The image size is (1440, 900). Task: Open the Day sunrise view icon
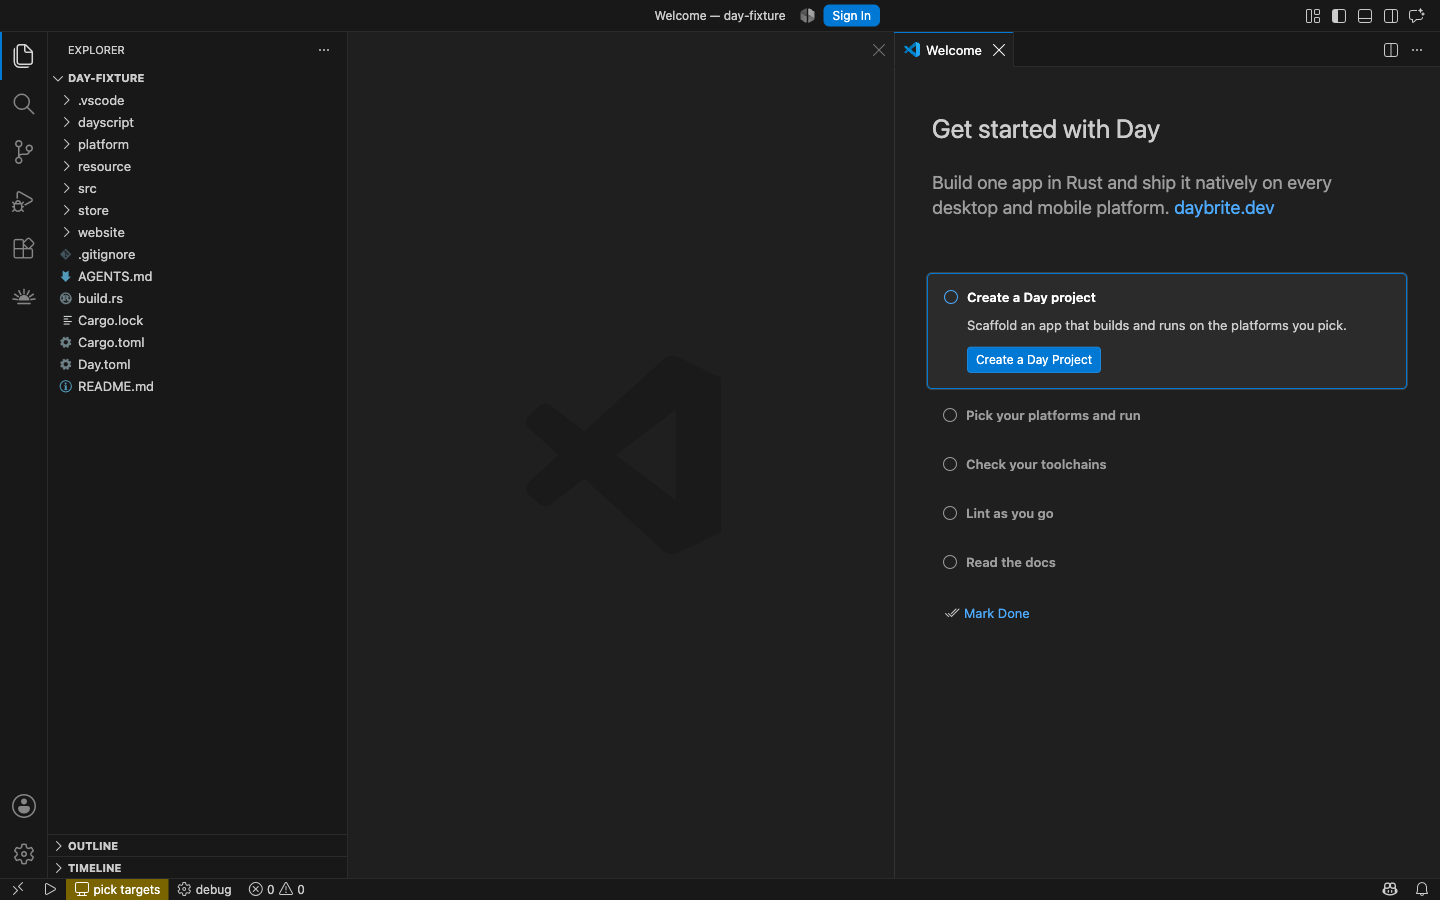(24, 296)
